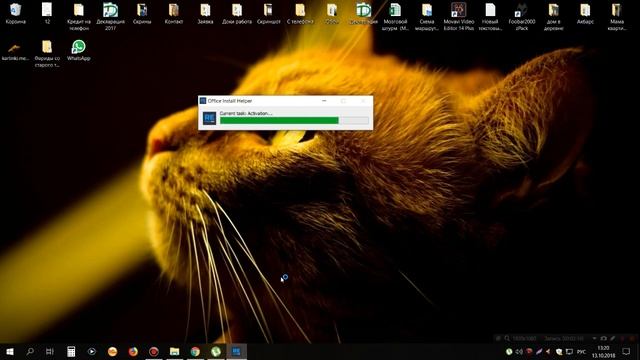Screen dimensions: 640x360
Task: Open the Скрины folder
Action: click(142, 13)
